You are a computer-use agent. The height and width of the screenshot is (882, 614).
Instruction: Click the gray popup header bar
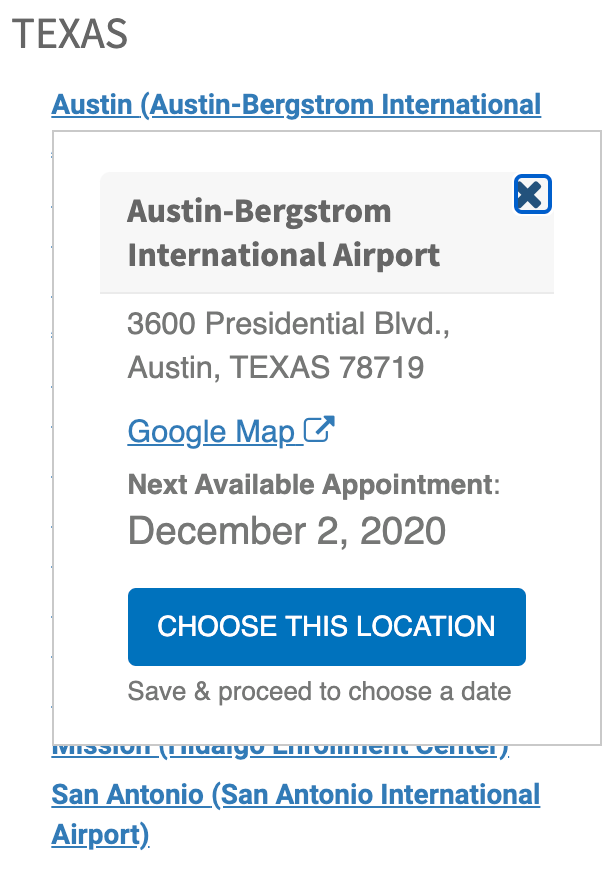(x=470, y=262)
